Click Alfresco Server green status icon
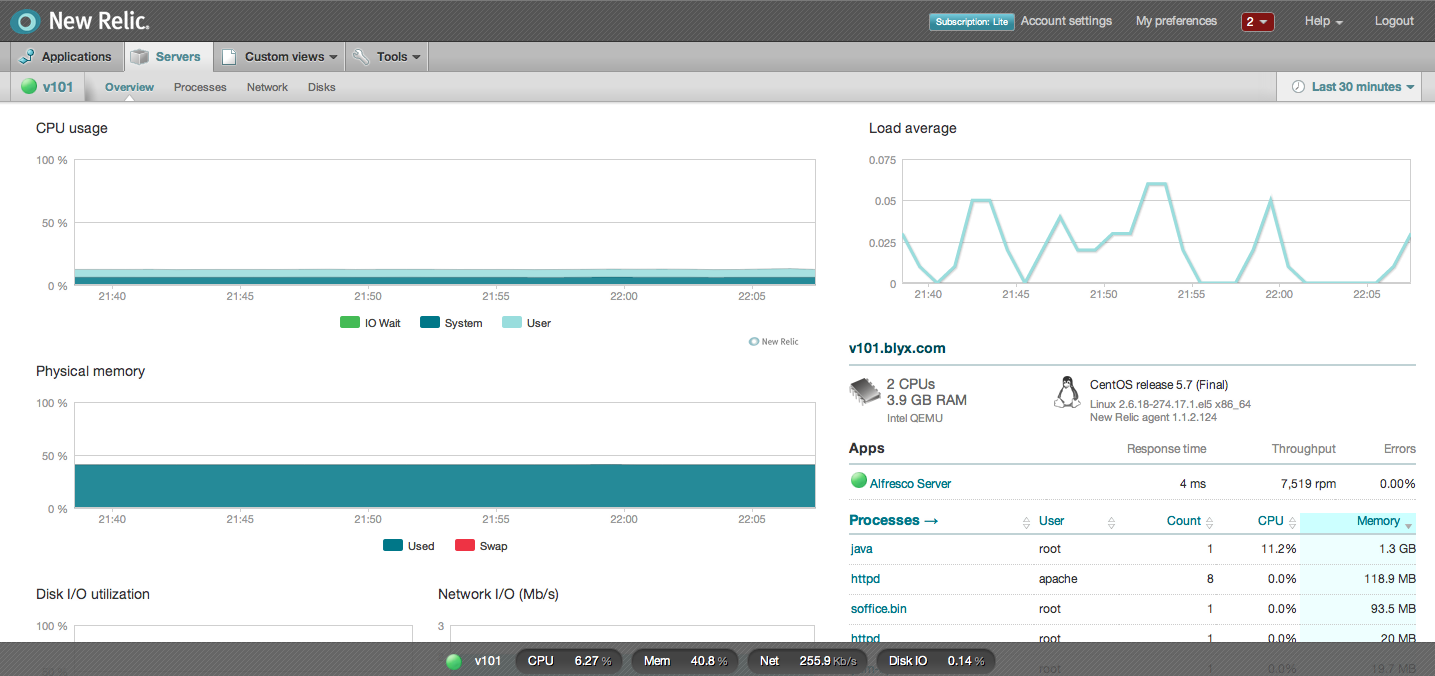This screenshot has height=676, width=1435. [x=858, y=481]
